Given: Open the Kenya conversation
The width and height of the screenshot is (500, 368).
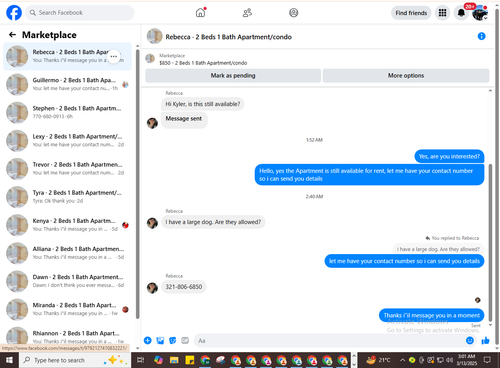Looking at the screenshot, I should coord(67,225).
